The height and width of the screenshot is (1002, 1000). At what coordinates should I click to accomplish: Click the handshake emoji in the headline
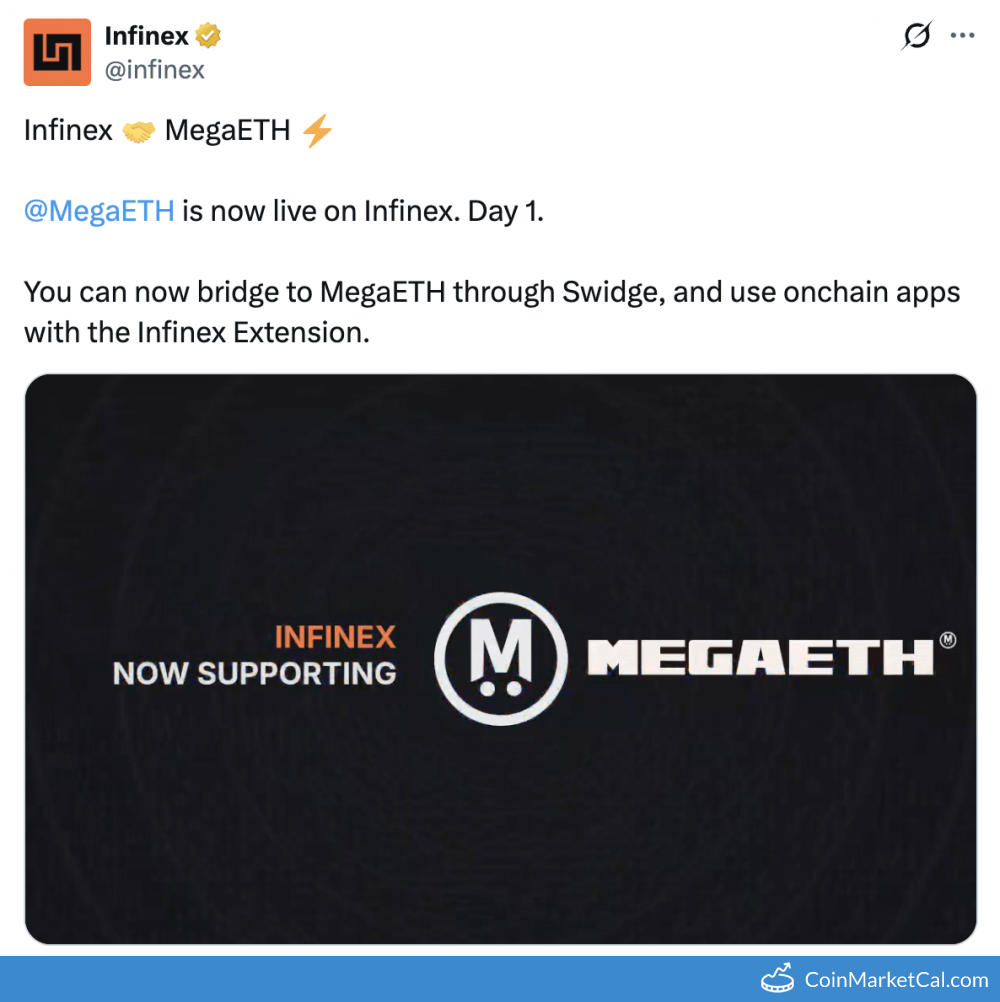point(138,131)
